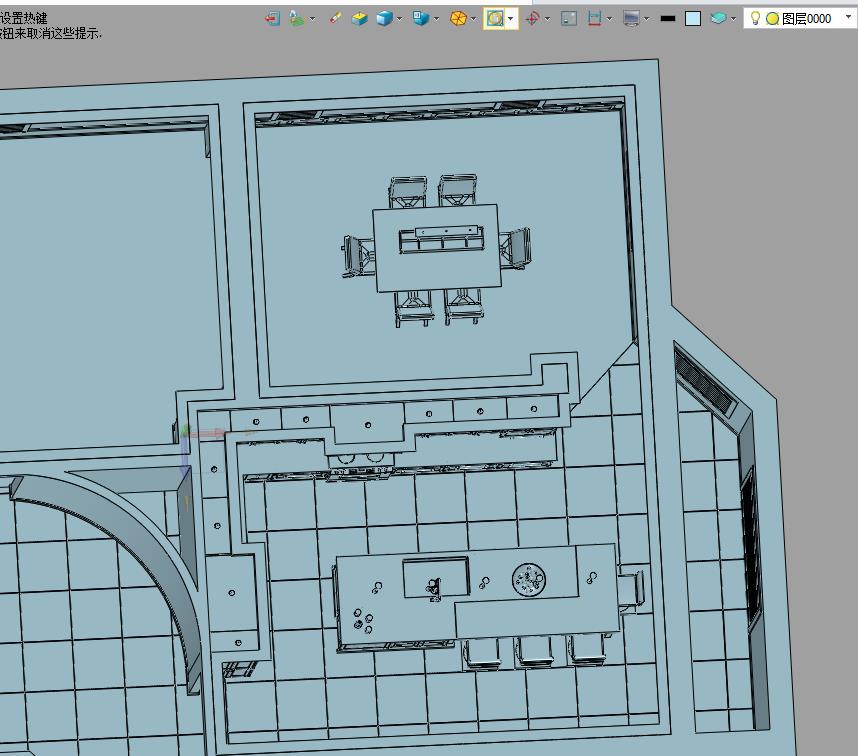Click the gray square panel icon
The image size is (858, 756).
pos(569,19)
